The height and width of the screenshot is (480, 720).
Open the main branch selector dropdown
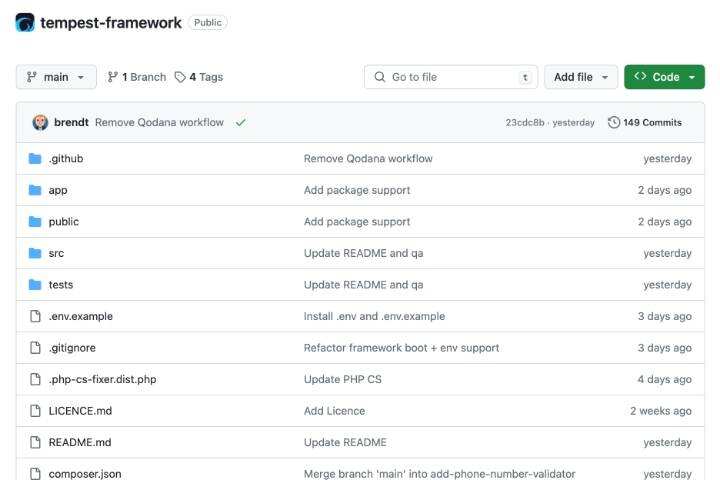pos(56,77)
